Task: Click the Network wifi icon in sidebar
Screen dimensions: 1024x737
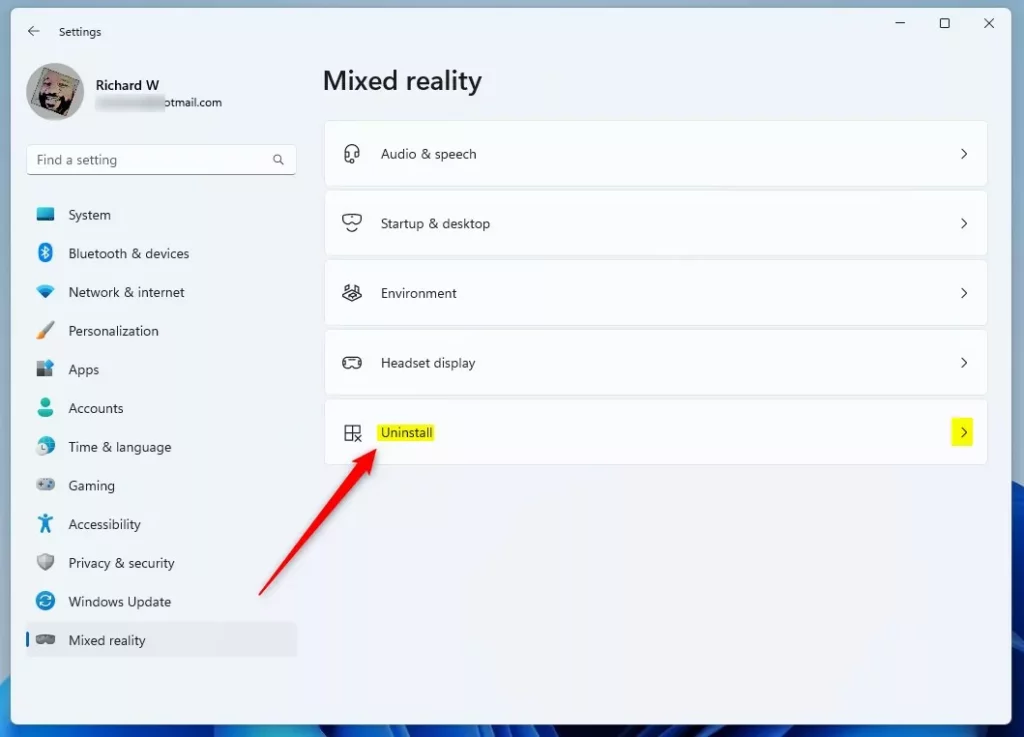Action: point(45,291)
